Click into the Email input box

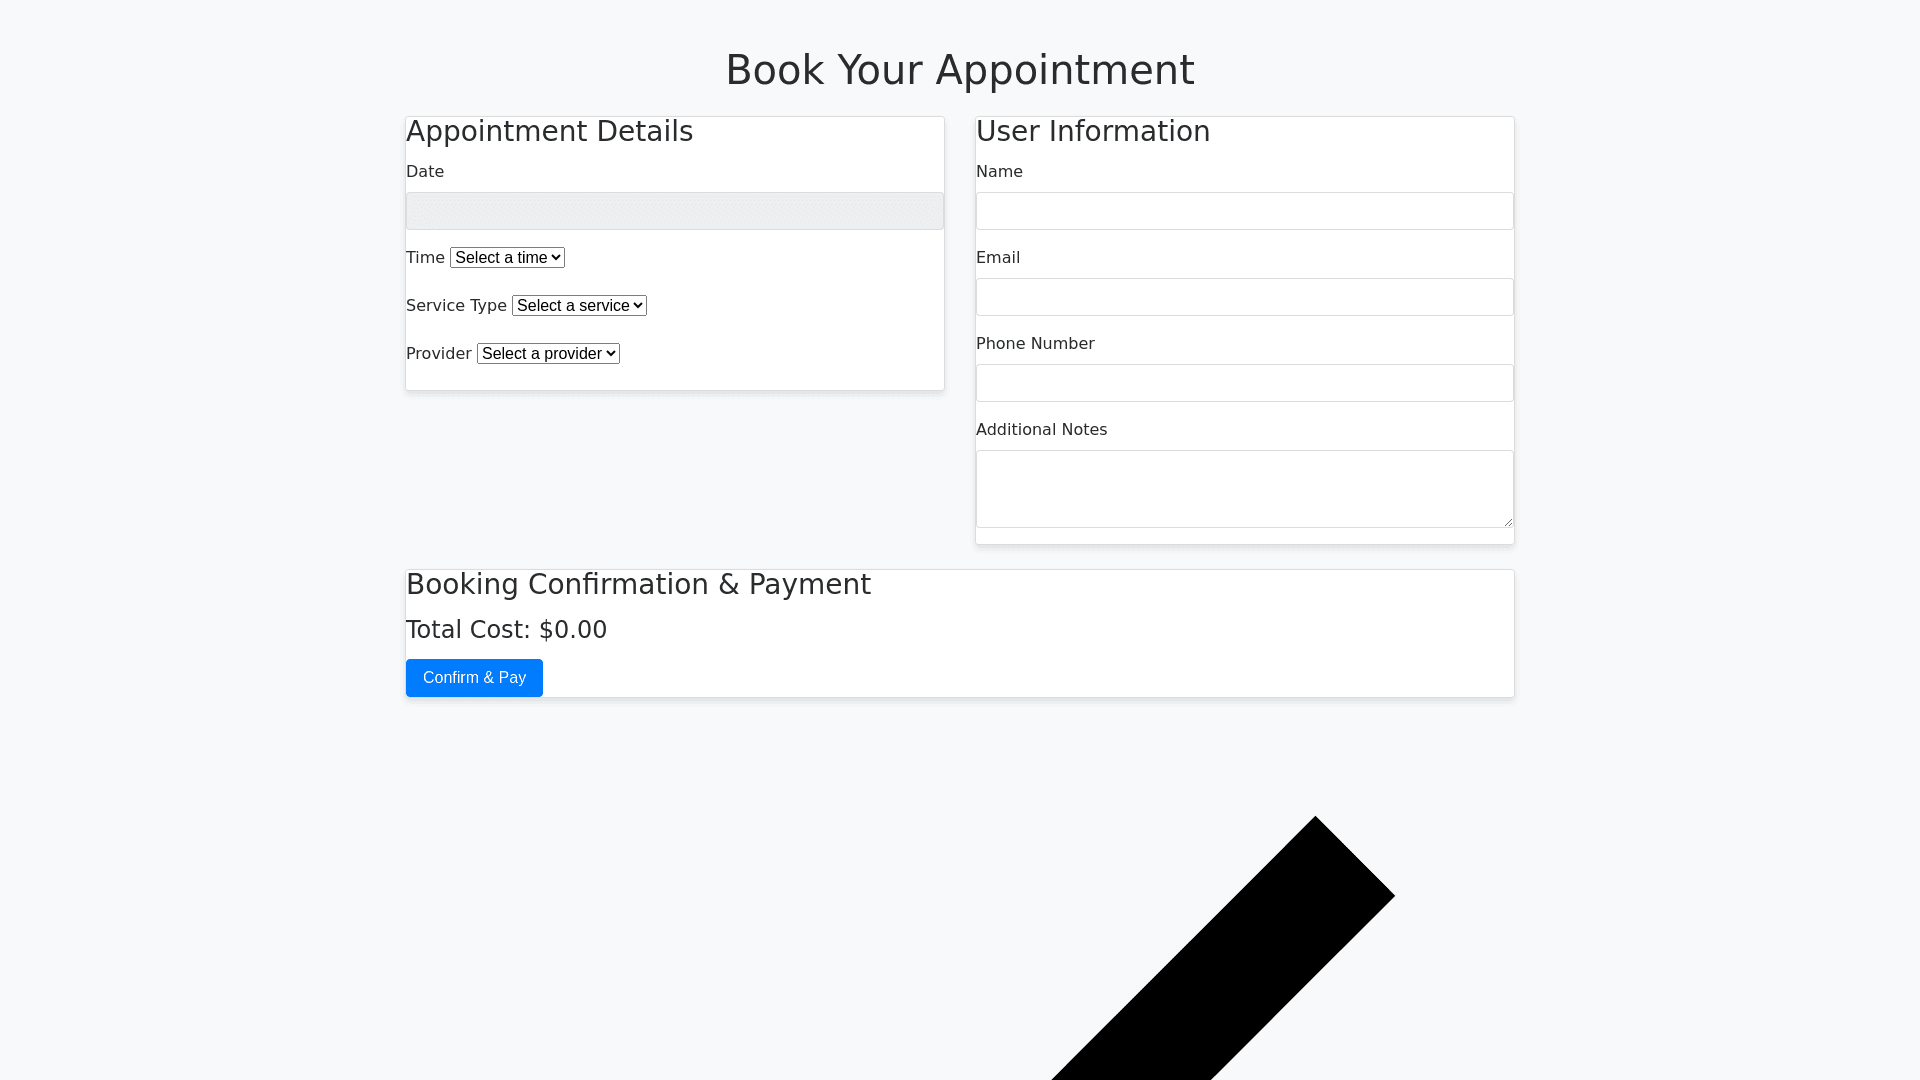point(1244,297)
